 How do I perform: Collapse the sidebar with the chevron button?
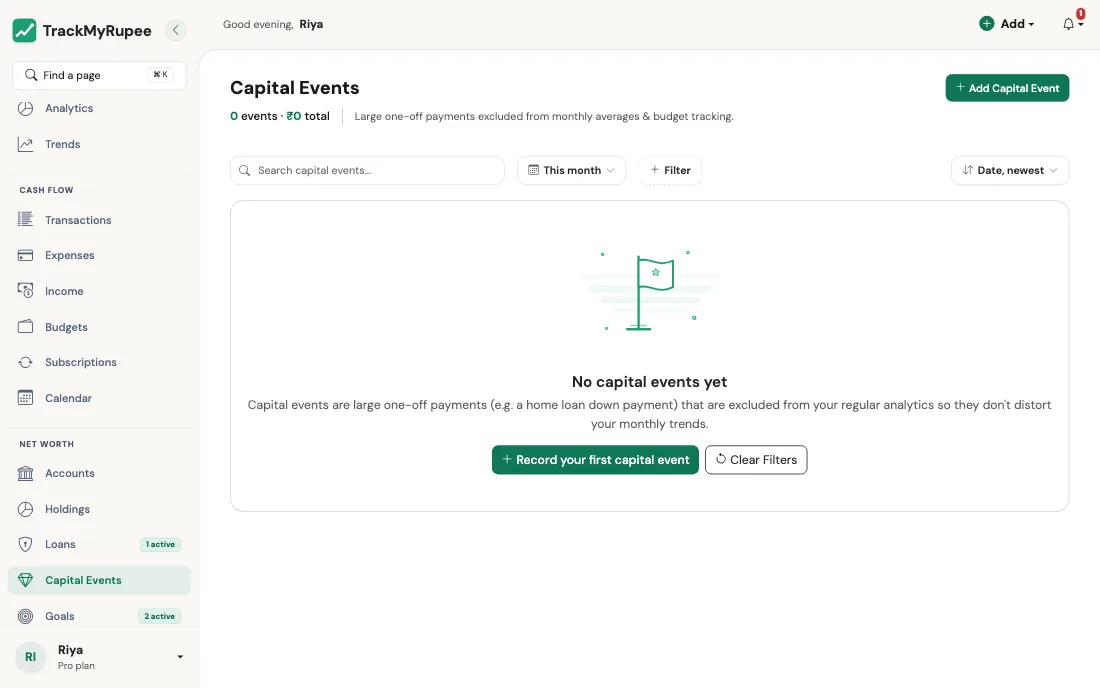(x=175, y=30)
